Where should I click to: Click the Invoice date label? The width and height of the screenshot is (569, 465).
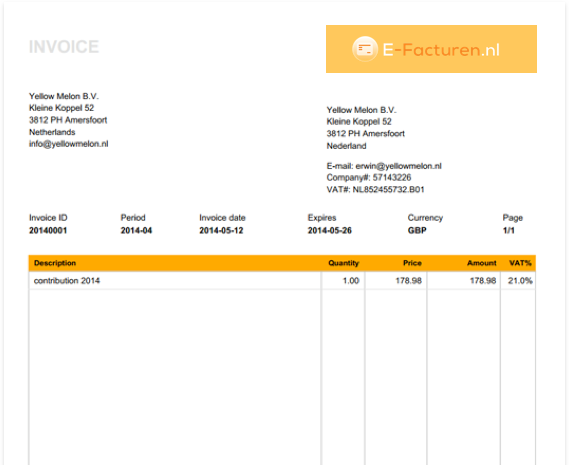[x=222, y=218]
